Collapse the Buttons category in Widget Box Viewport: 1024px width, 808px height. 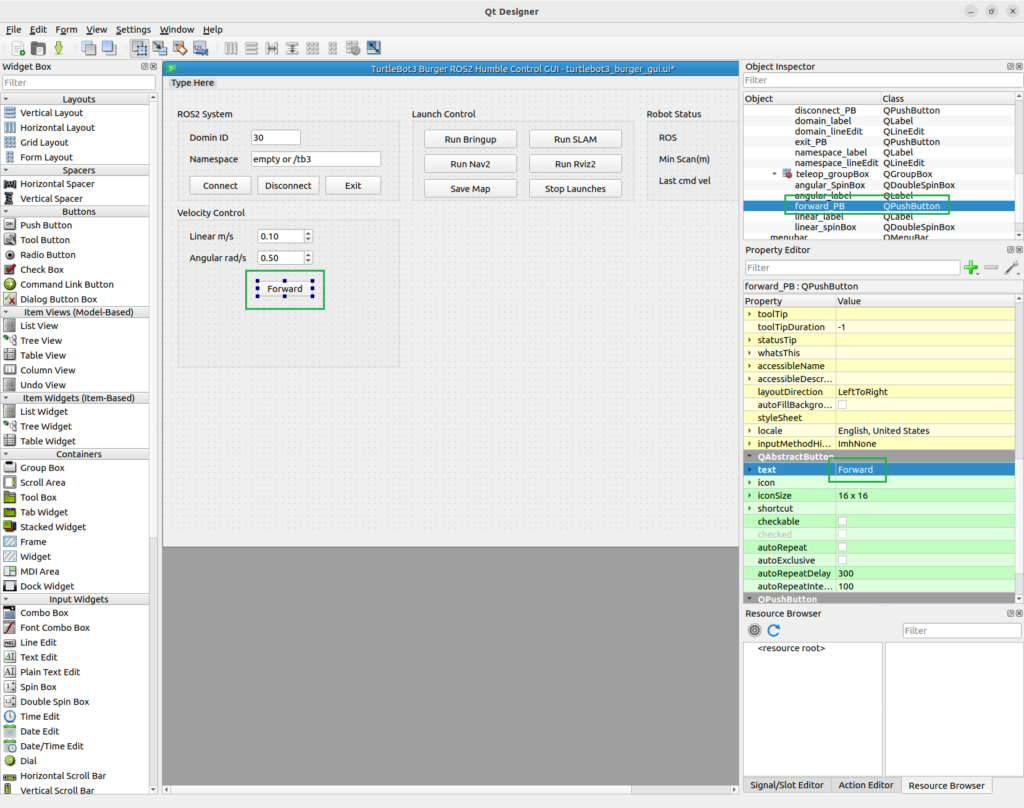pos(7,212)
